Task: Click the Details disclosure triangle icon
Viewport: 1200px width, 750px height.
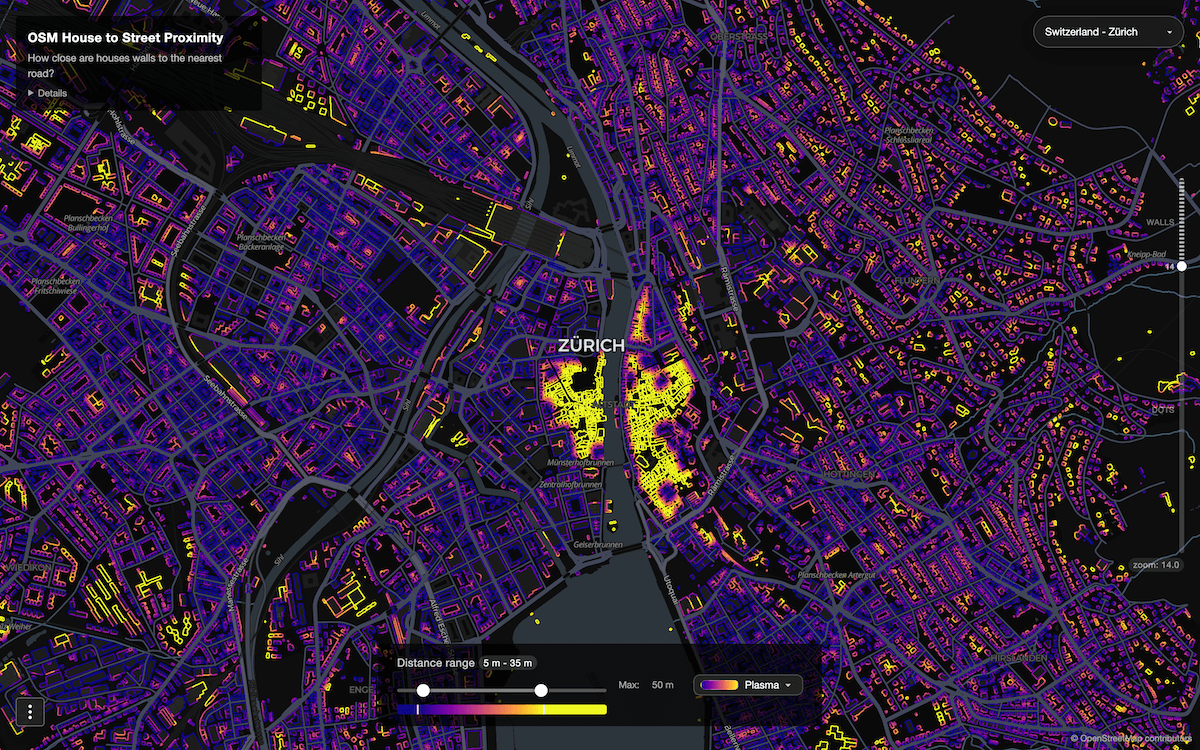Action: pyautogui.click(x=32, y=92)
